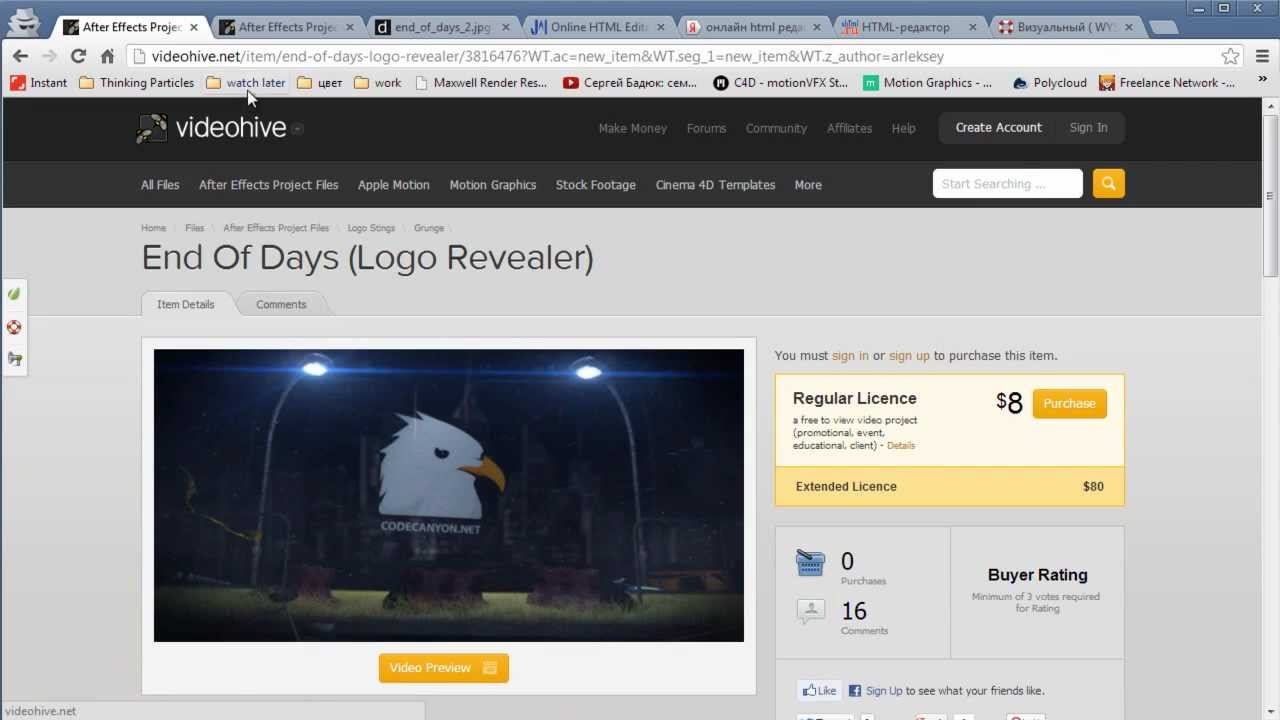Open the dropdown arrow beside videohive logo
This screenshot has height=720, width=1280.
(x=298, y=129)
